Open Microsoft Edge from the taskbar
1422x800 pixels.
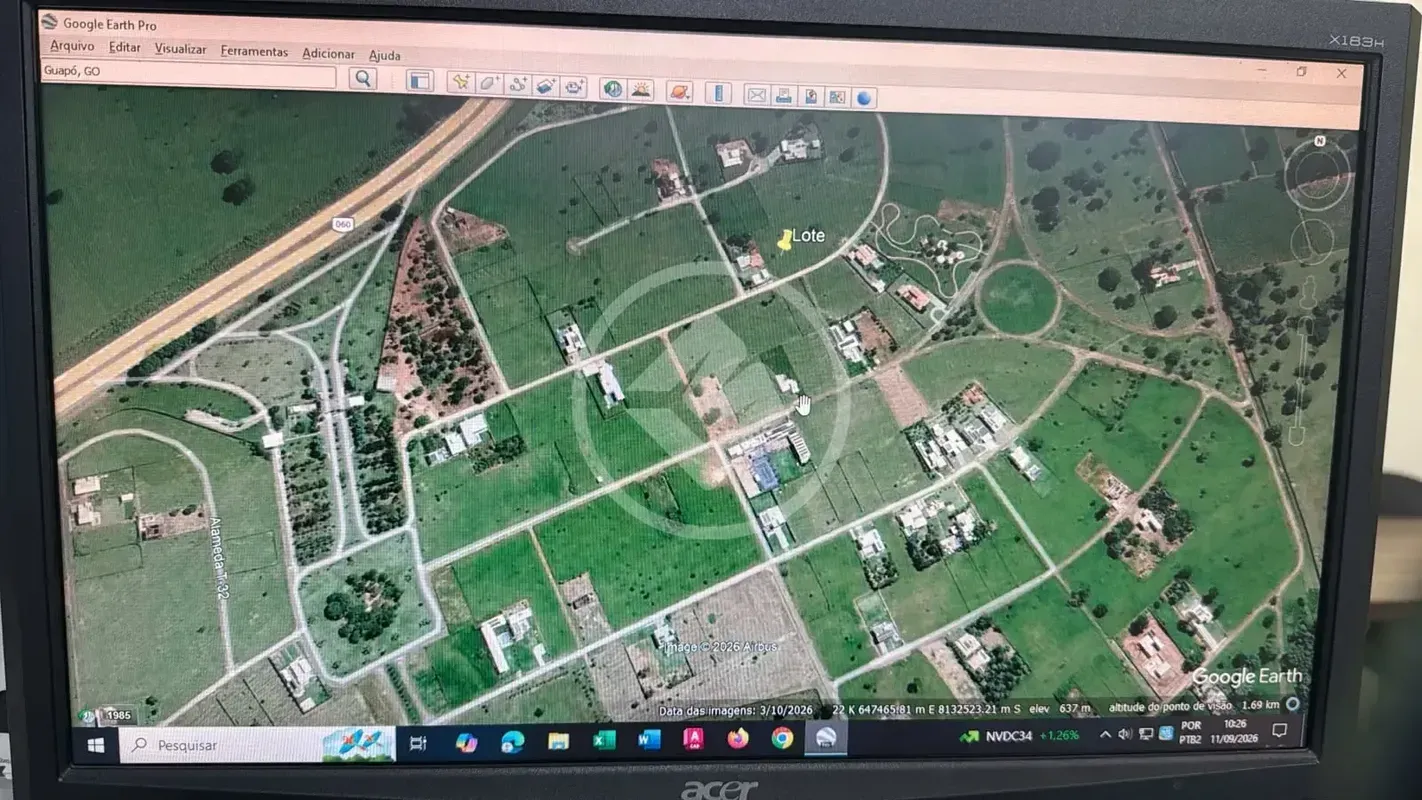coord(512,742)
